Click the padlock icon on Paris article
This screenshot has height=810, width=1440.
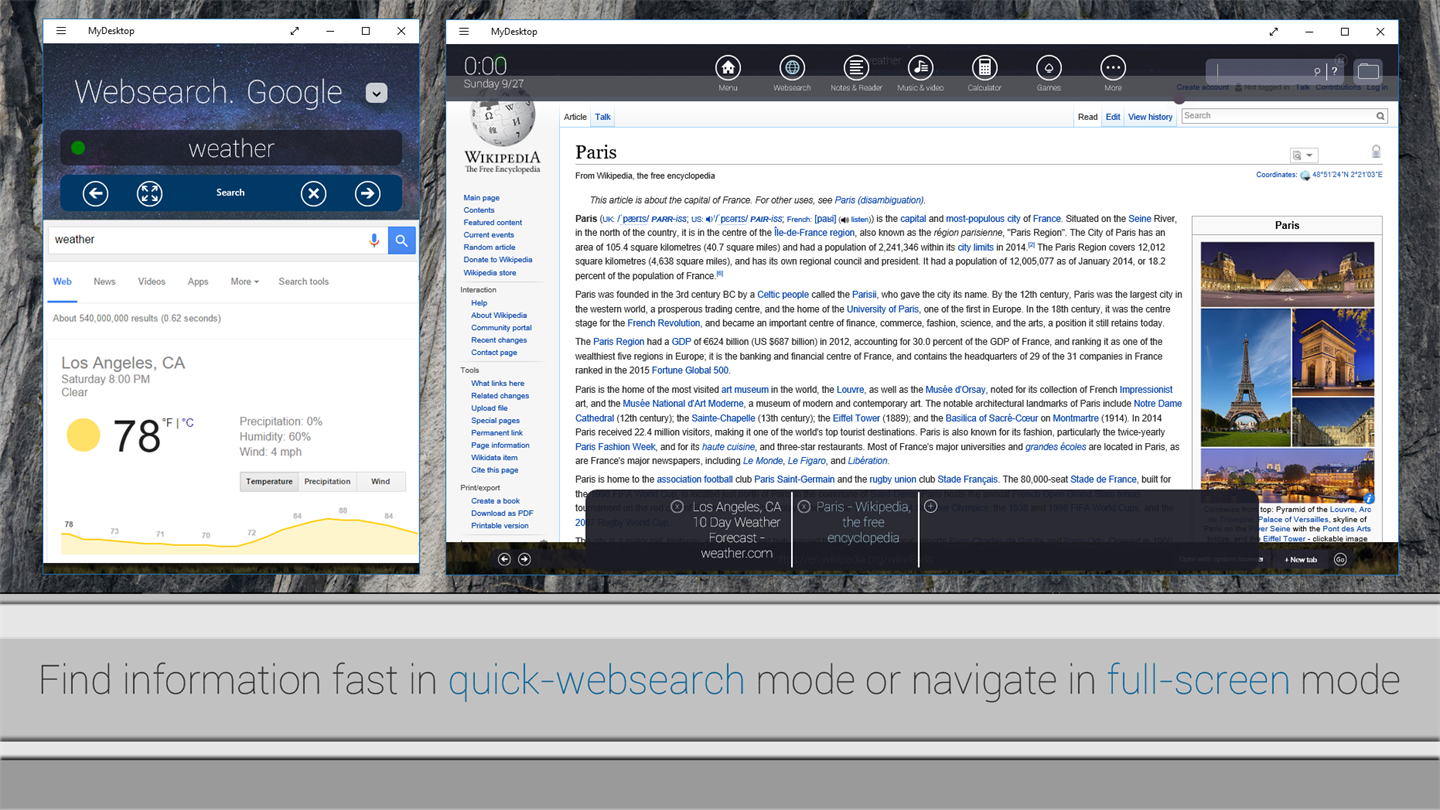pos(1376,152)
